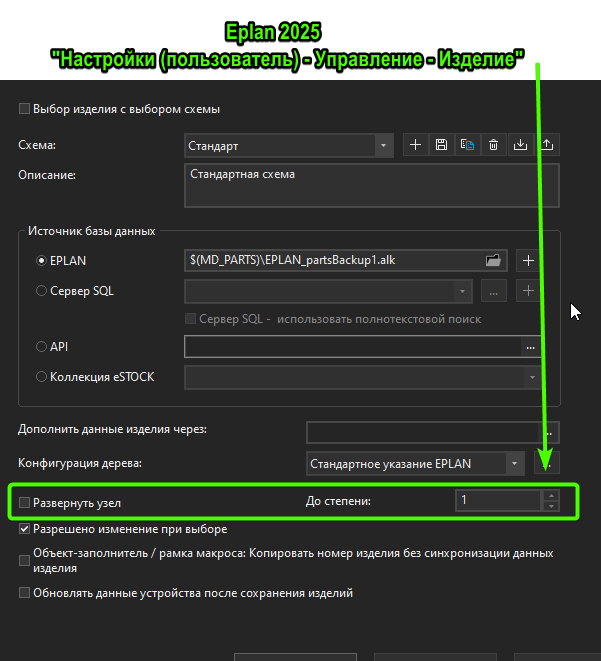Screen dimensions: 601x661
Task: Enable Обновлять данные устройства после сохранения изделий
Action: [x=24, y=593]
